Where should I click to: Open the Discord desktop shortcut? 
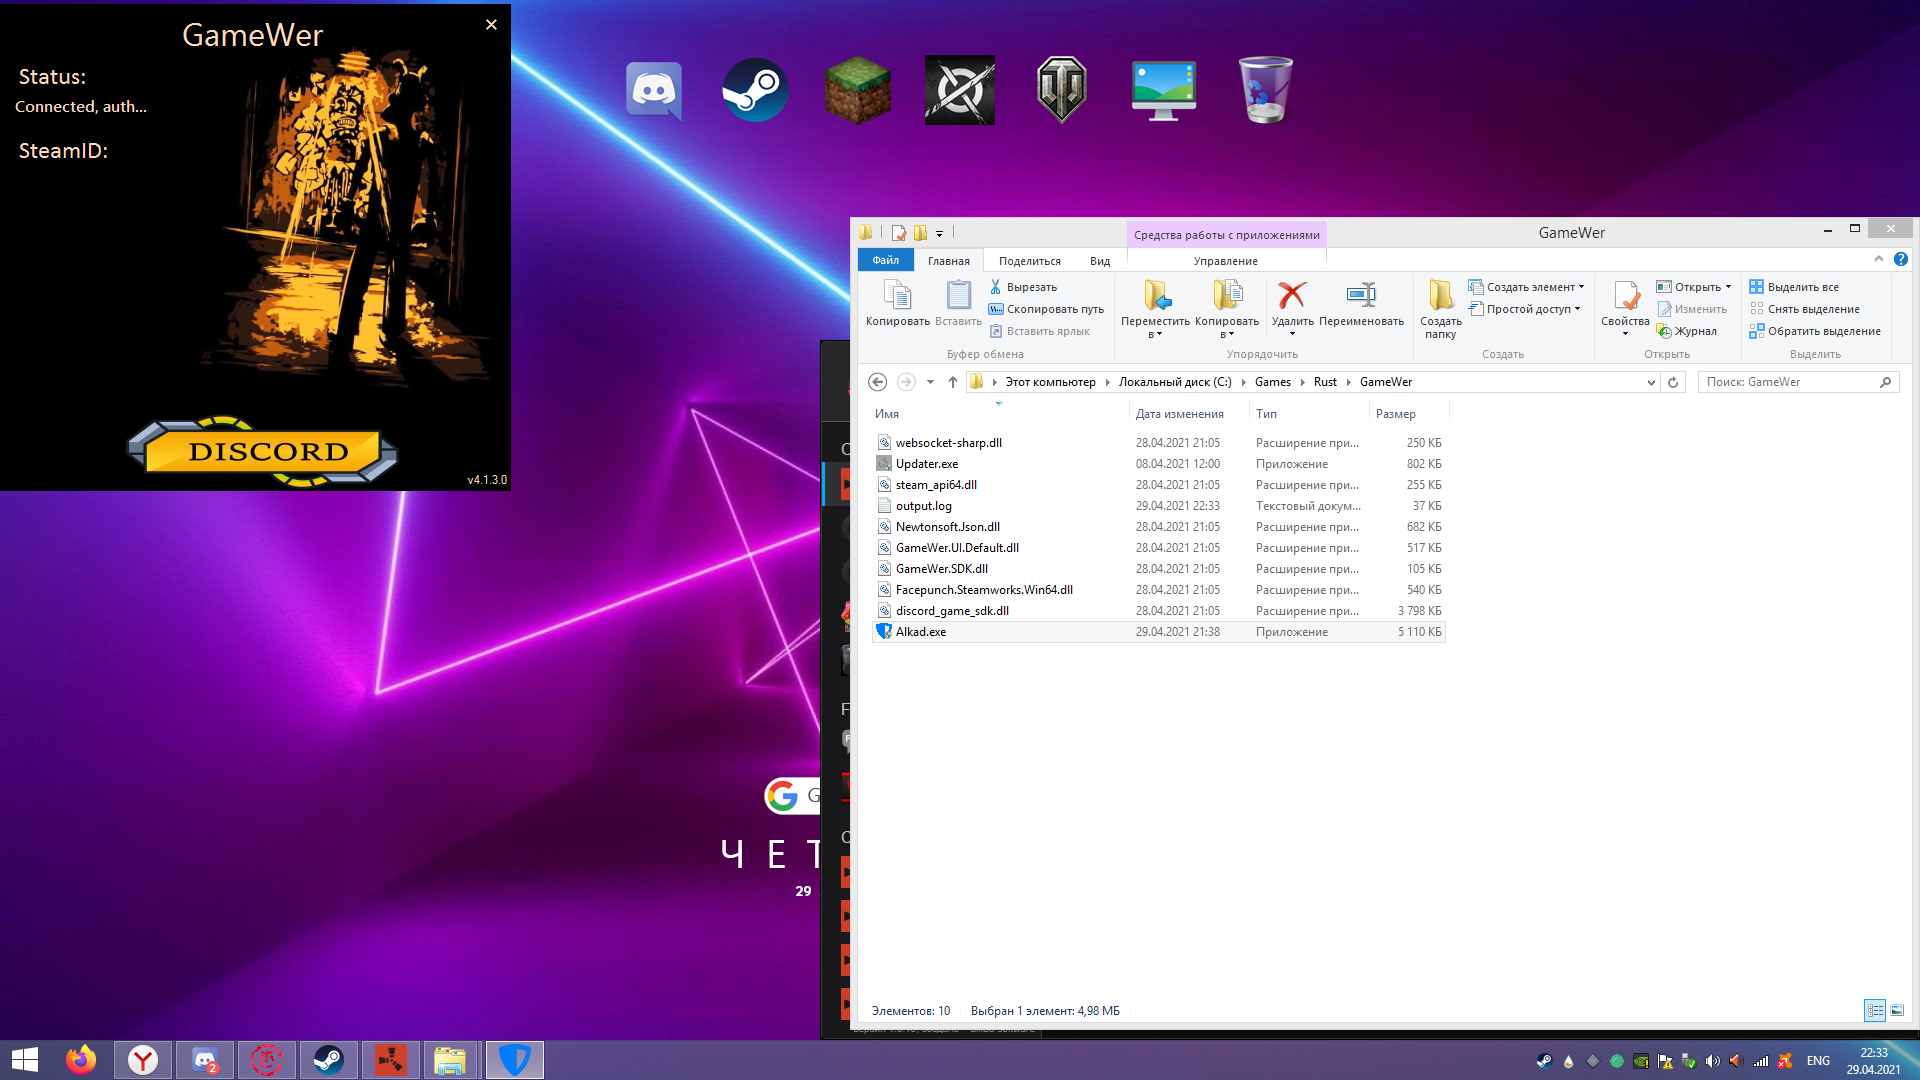pyautogui.click(x=654, y=90)
